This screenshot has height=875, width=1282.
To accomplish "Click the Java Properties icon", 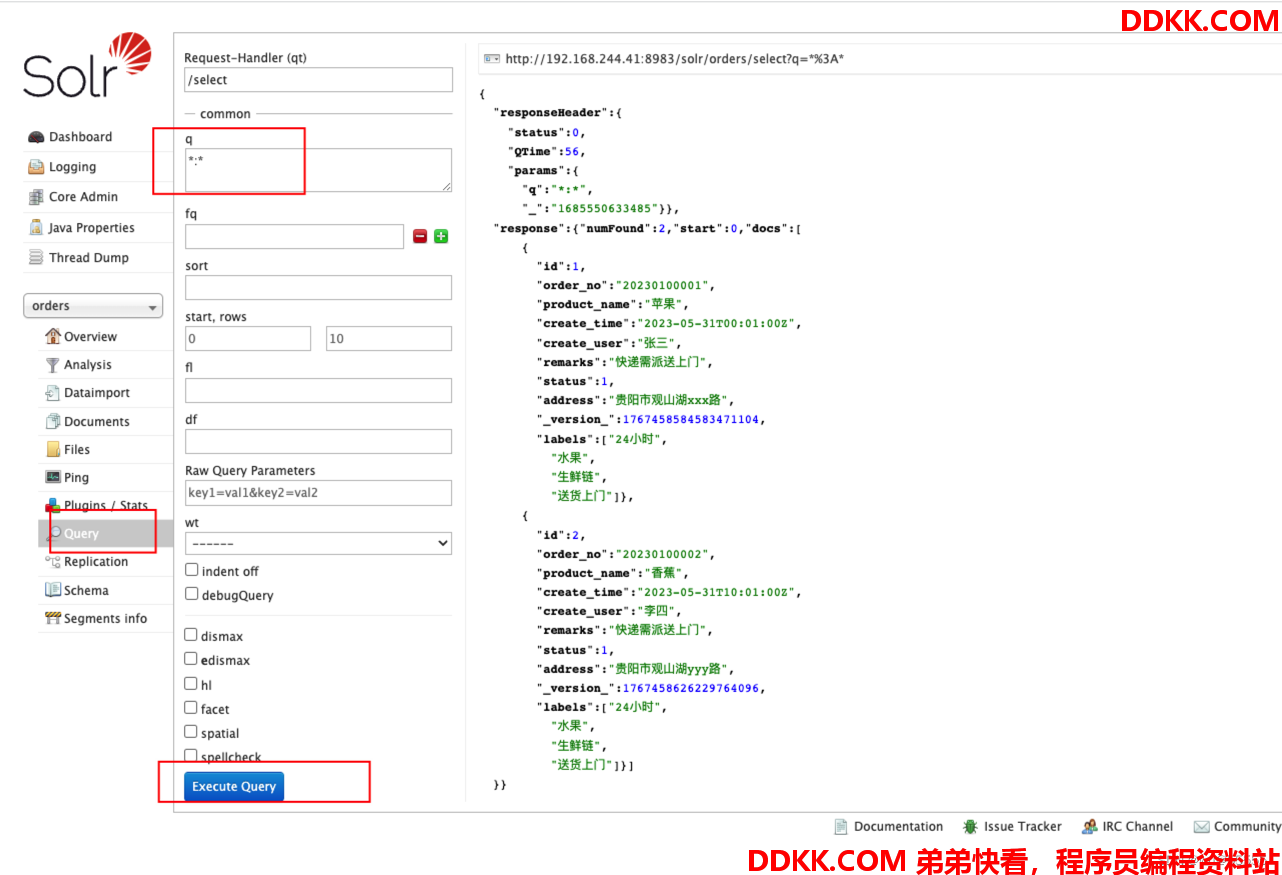I will coord(36,228).
